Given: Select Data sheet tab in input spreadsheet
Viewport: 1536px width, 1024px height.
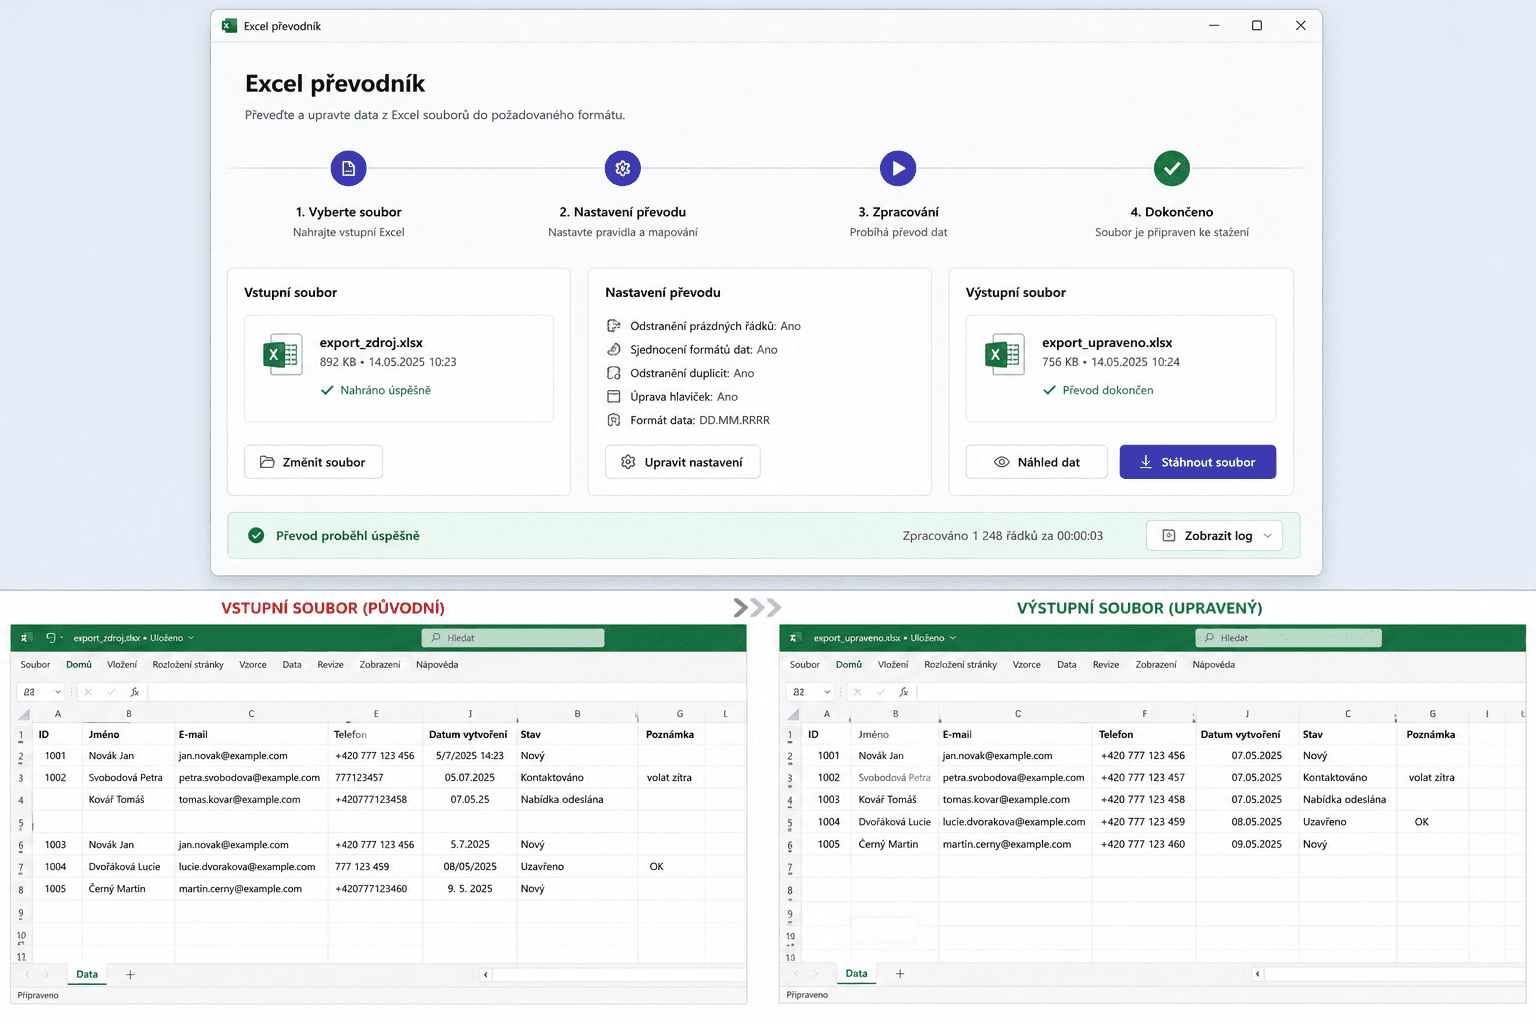Looking at the screenshot, I should click(87, 974).
